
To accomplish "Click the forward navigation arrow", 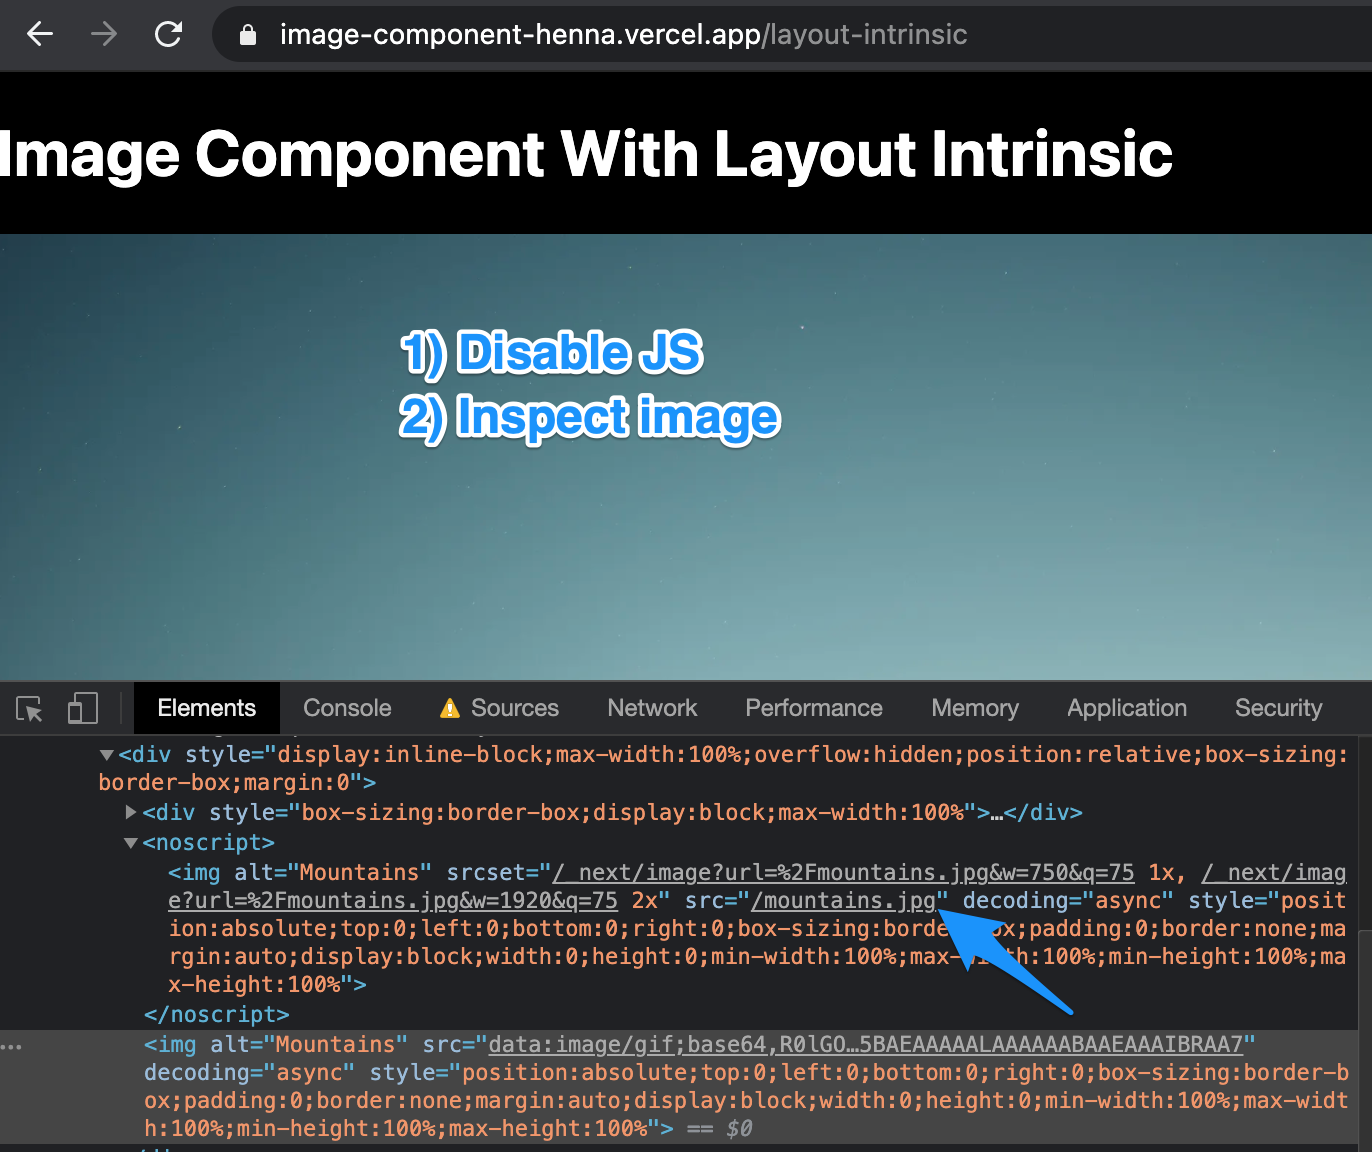I will click(x=103, y=34).
